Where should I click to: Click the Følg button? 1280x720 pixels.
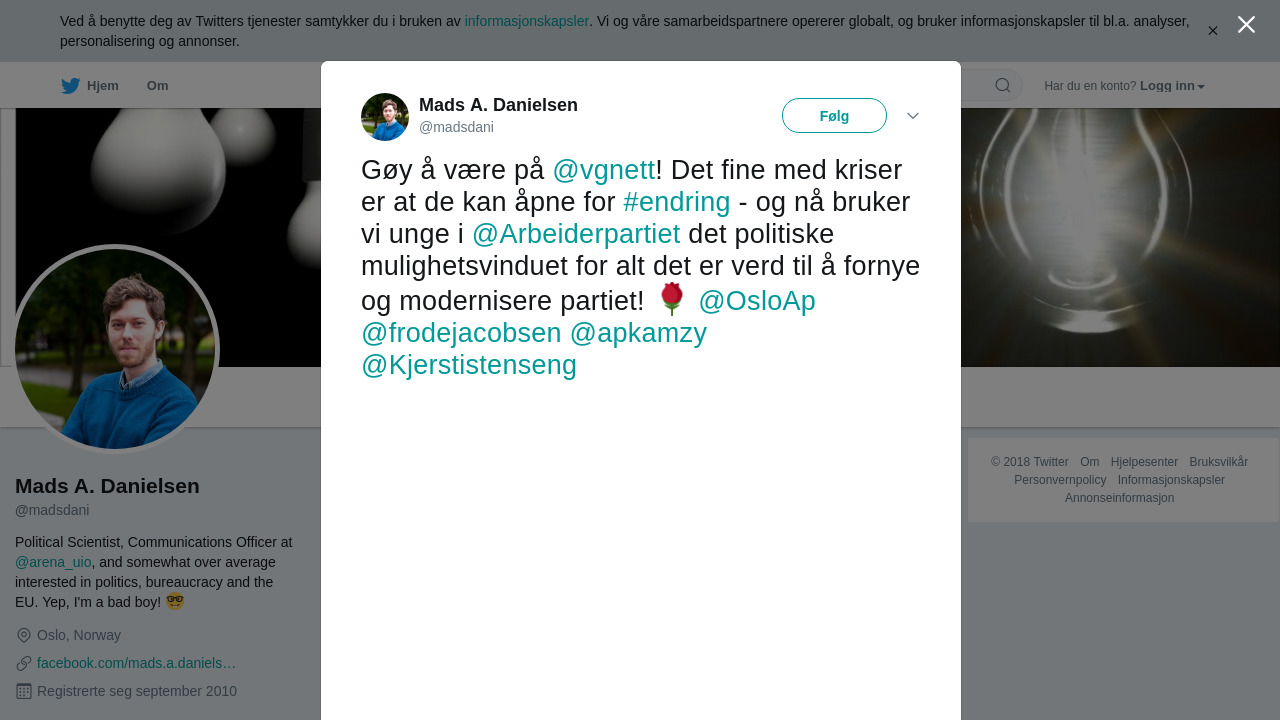coord(834,116)
